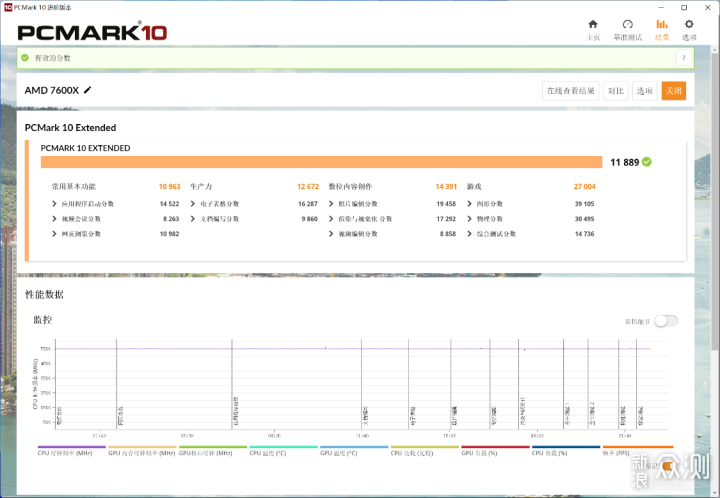The image size is (720, 498).
Task: Click the 14 522 score value
Action: 169,203
